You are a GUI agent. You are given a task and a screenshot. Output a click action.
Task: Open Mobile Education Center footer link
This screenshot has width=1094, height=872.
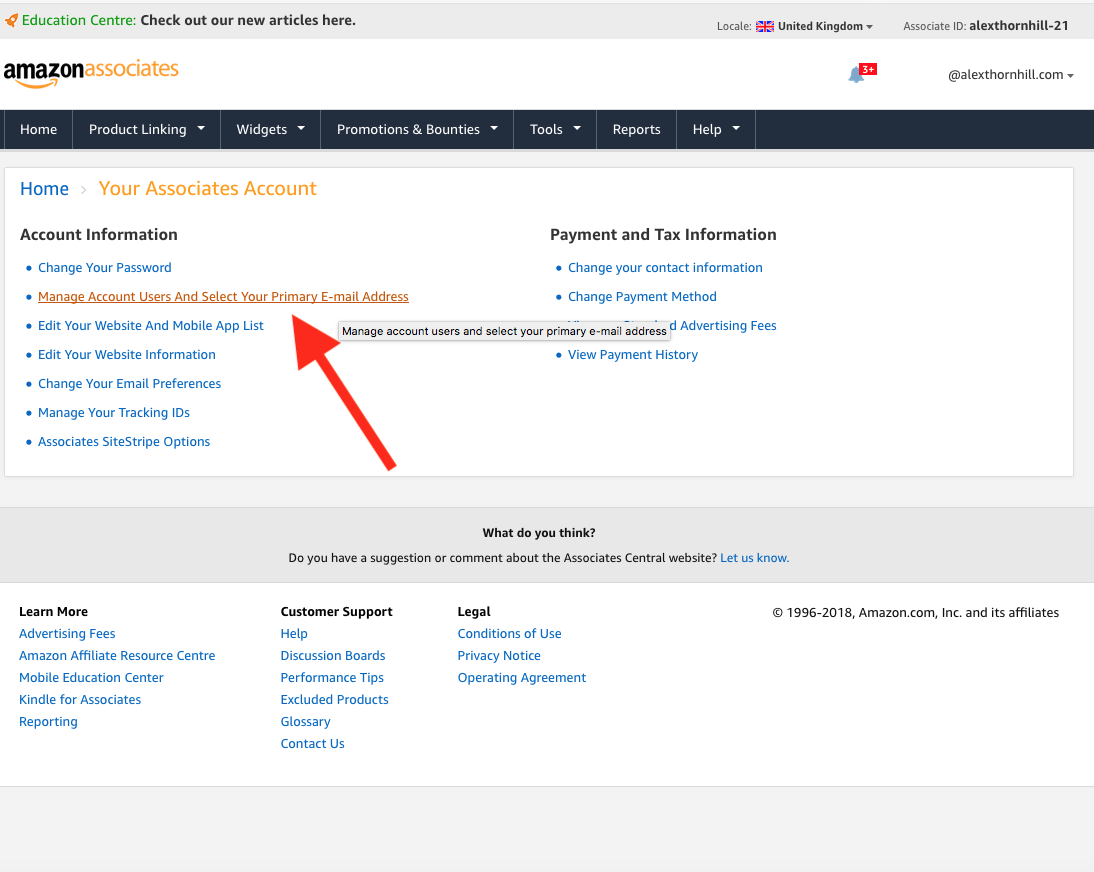91,677
